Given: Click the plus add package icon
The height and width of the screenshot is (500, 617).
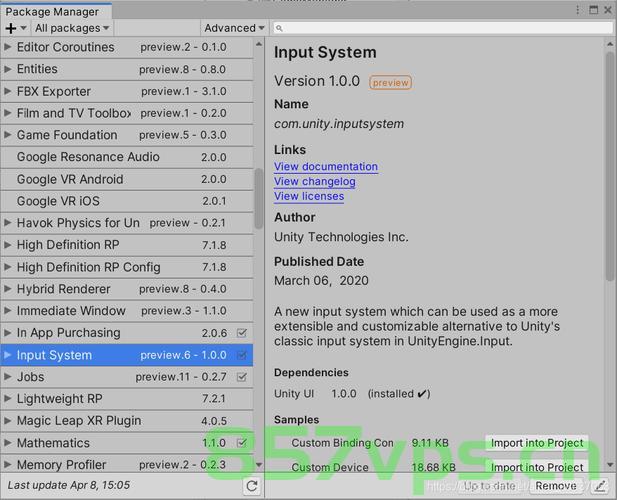Looking at the screenshot, I should tap(11, 28).
